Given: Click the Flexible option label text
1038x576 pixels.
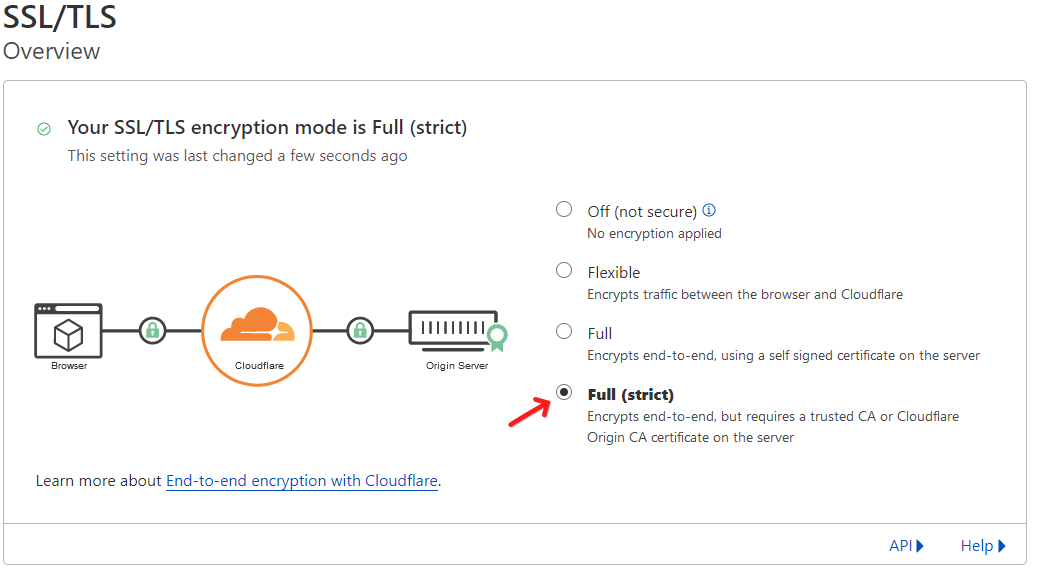Looking at the screenshot, I should 614,272.
